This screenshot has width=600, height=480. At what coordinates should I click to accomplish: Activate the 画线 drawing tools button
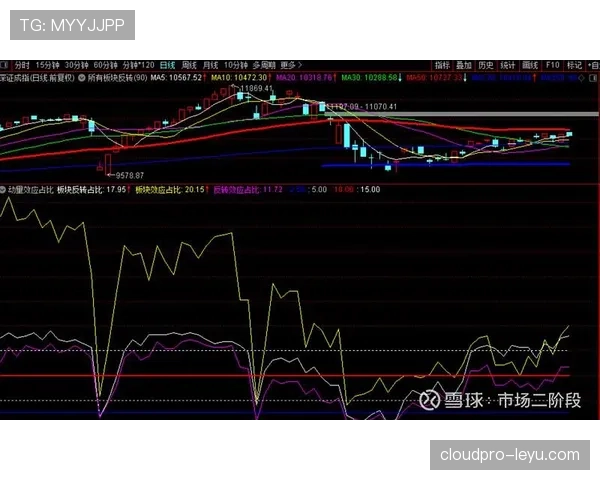click(530, 65)
